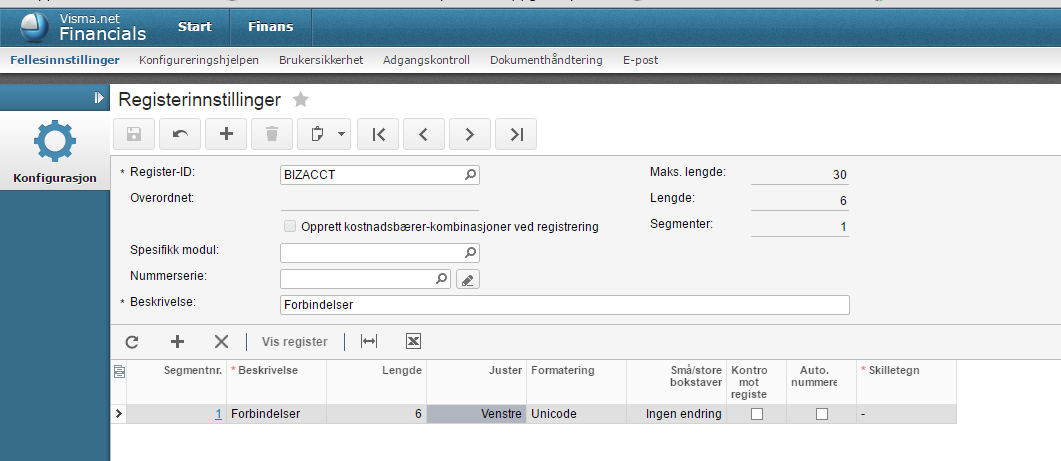Viewport: 1061px width, 461px height.
Task: Delete segment row with X icon
Action: [x=221, y=342]
